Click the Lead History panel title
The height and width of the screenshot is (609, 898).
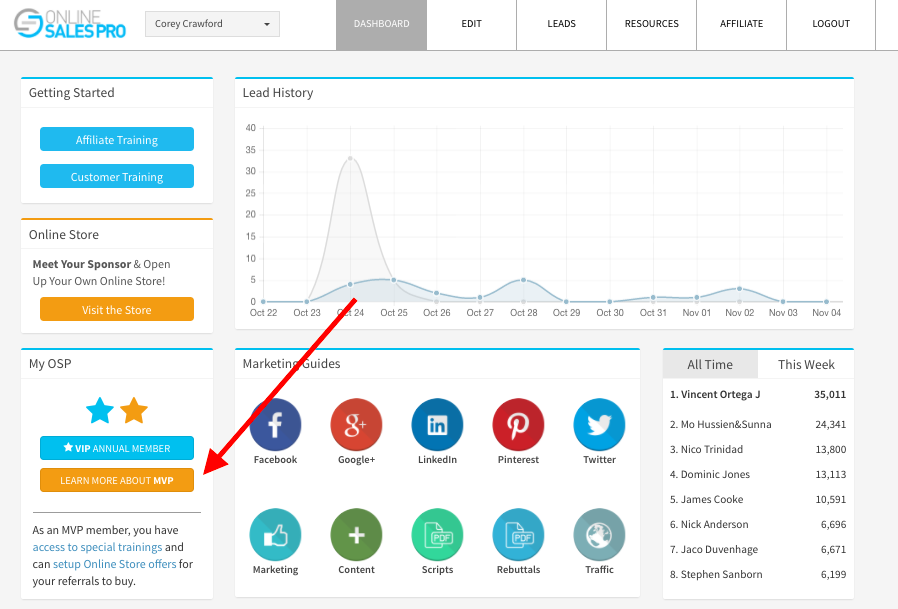coord(278,93)
